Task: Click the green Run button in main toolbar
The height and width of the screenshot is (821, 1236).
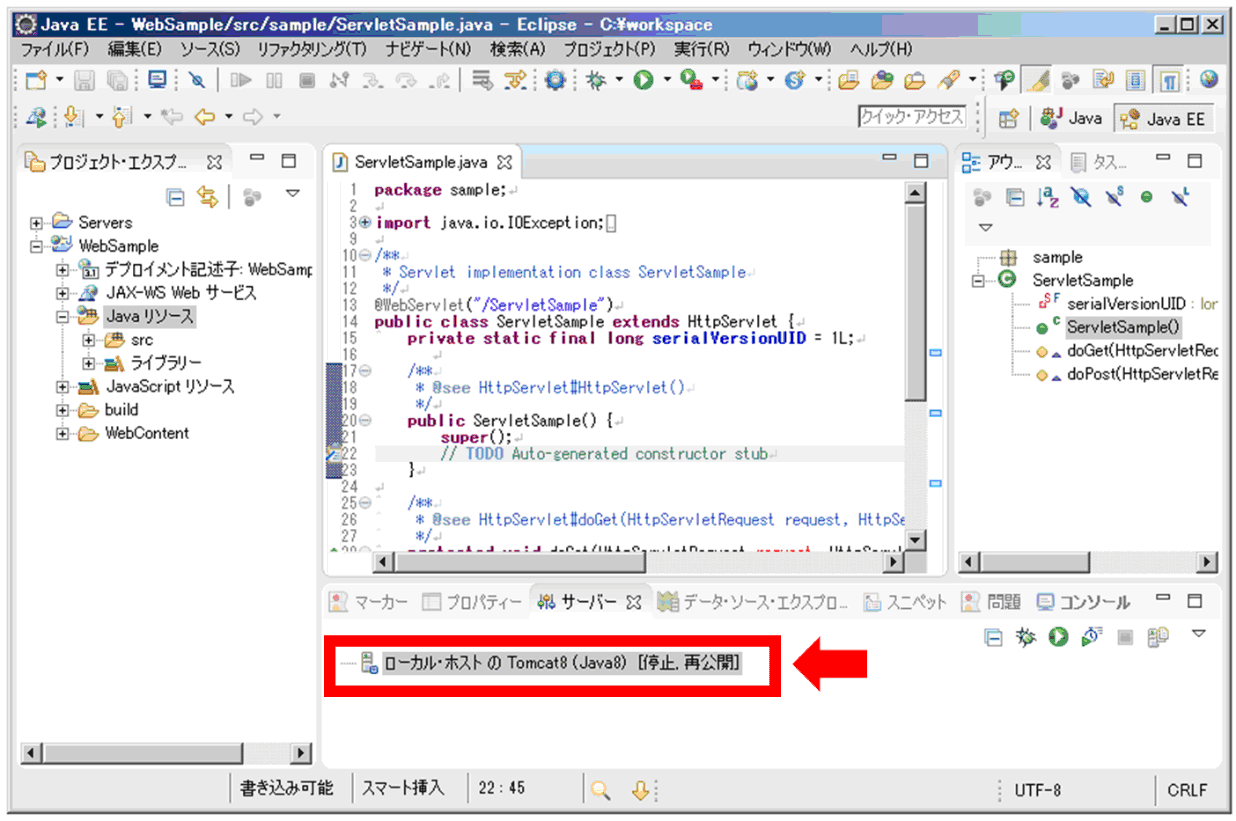Action: tap(643, 80)
